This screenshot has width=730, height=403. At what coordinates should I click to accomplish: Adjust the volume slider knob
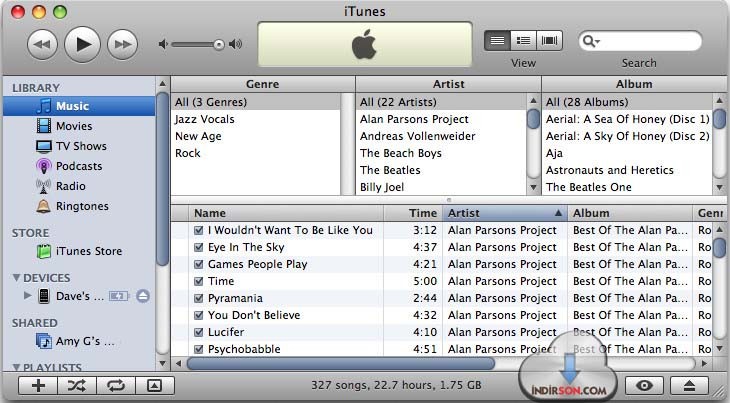pyautogui.click(x=219, y=45)
